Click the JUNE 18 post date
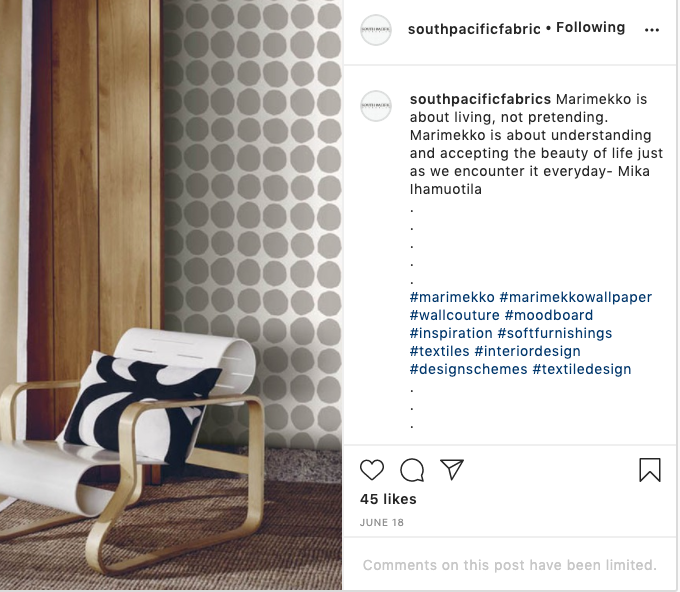The image size is (680, 592). pyautogui.click(x=382, y=523)
